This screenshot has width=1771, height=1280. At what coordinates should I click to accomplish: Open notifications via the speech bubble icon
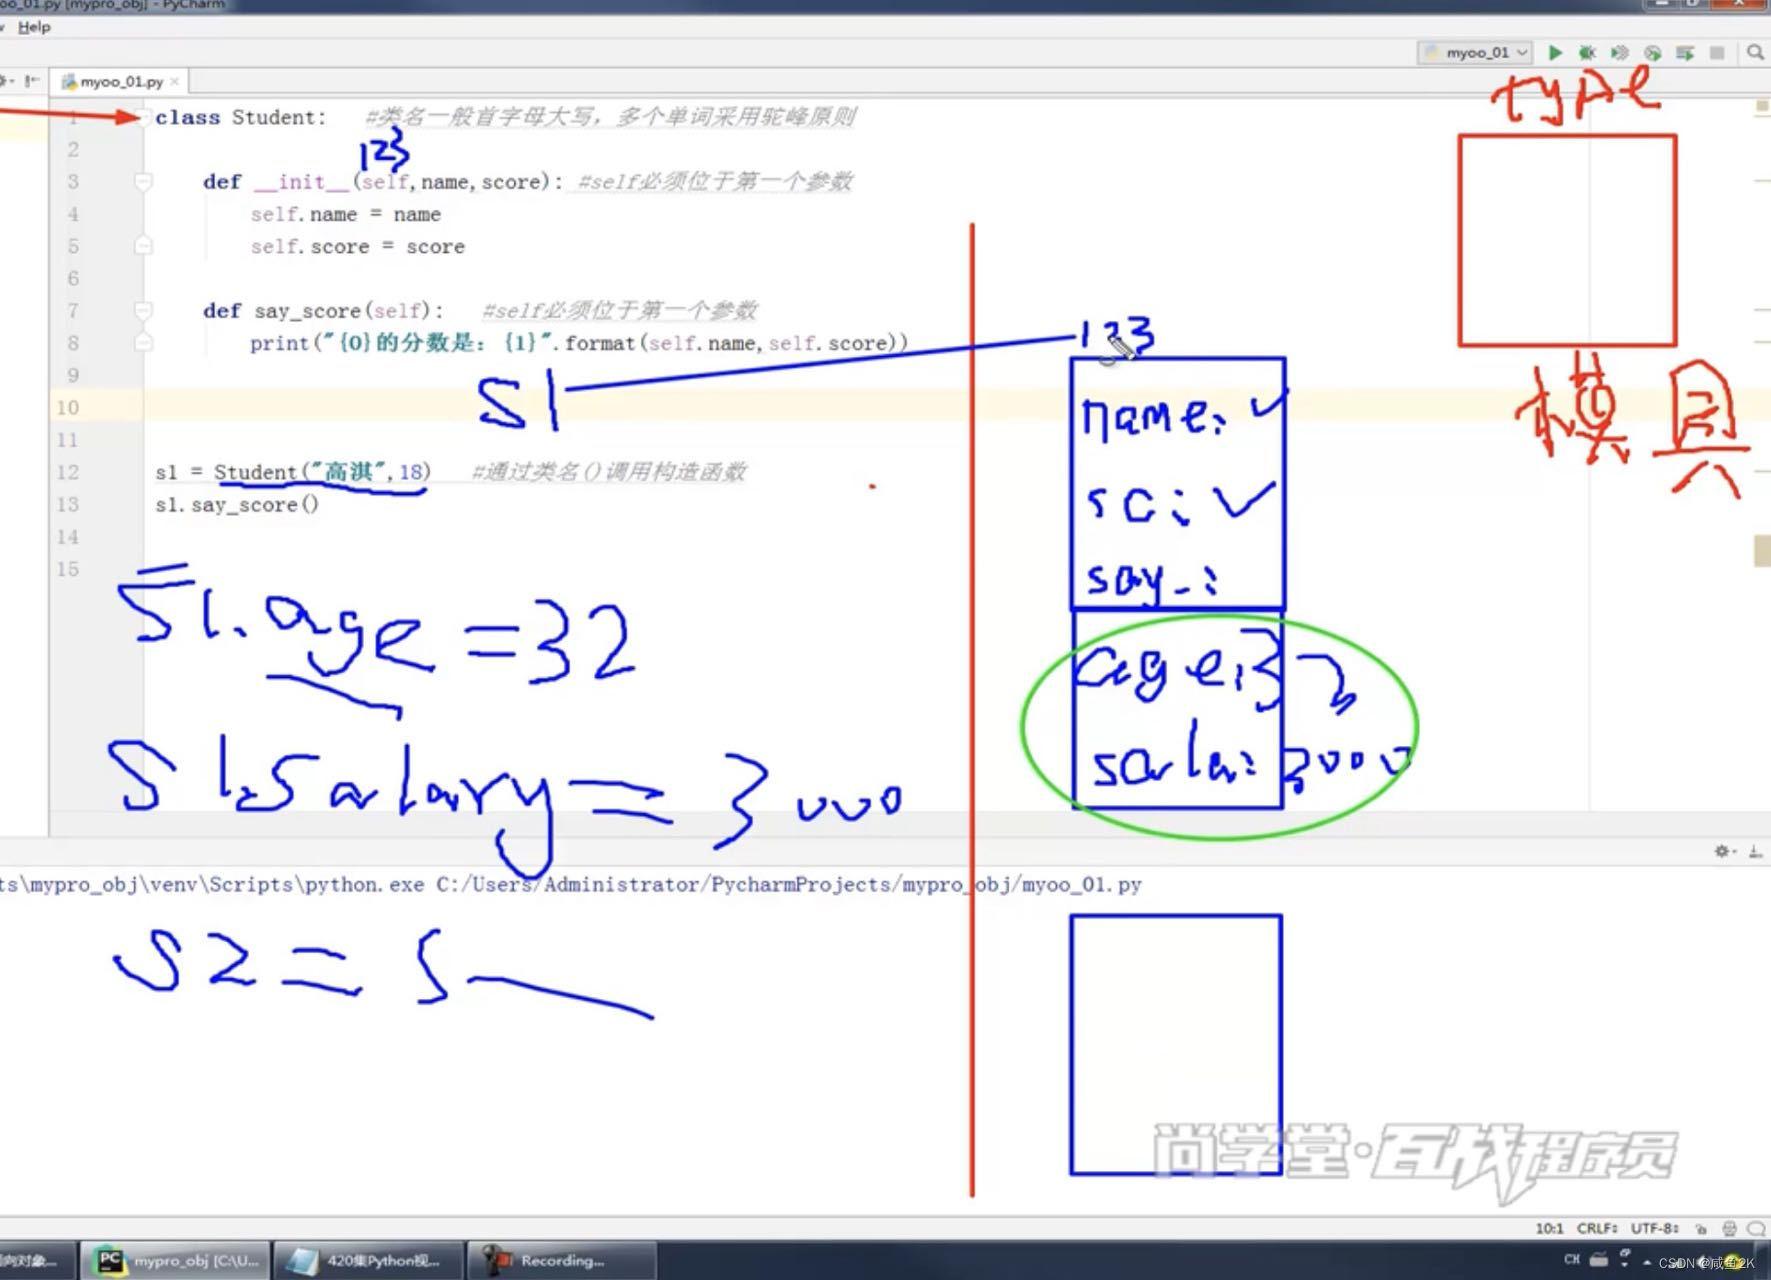tap(1757, 1228)
